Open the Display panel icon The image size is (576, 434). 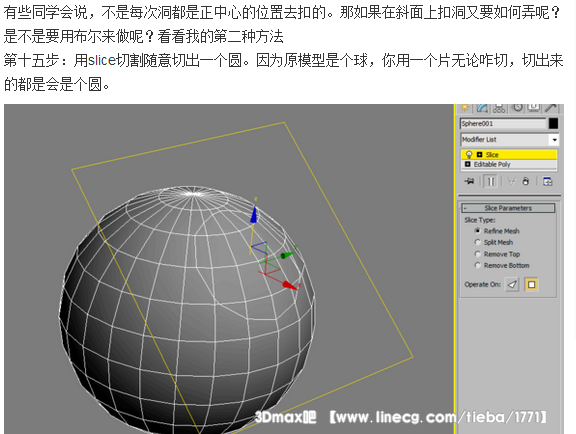coord(533,107)
